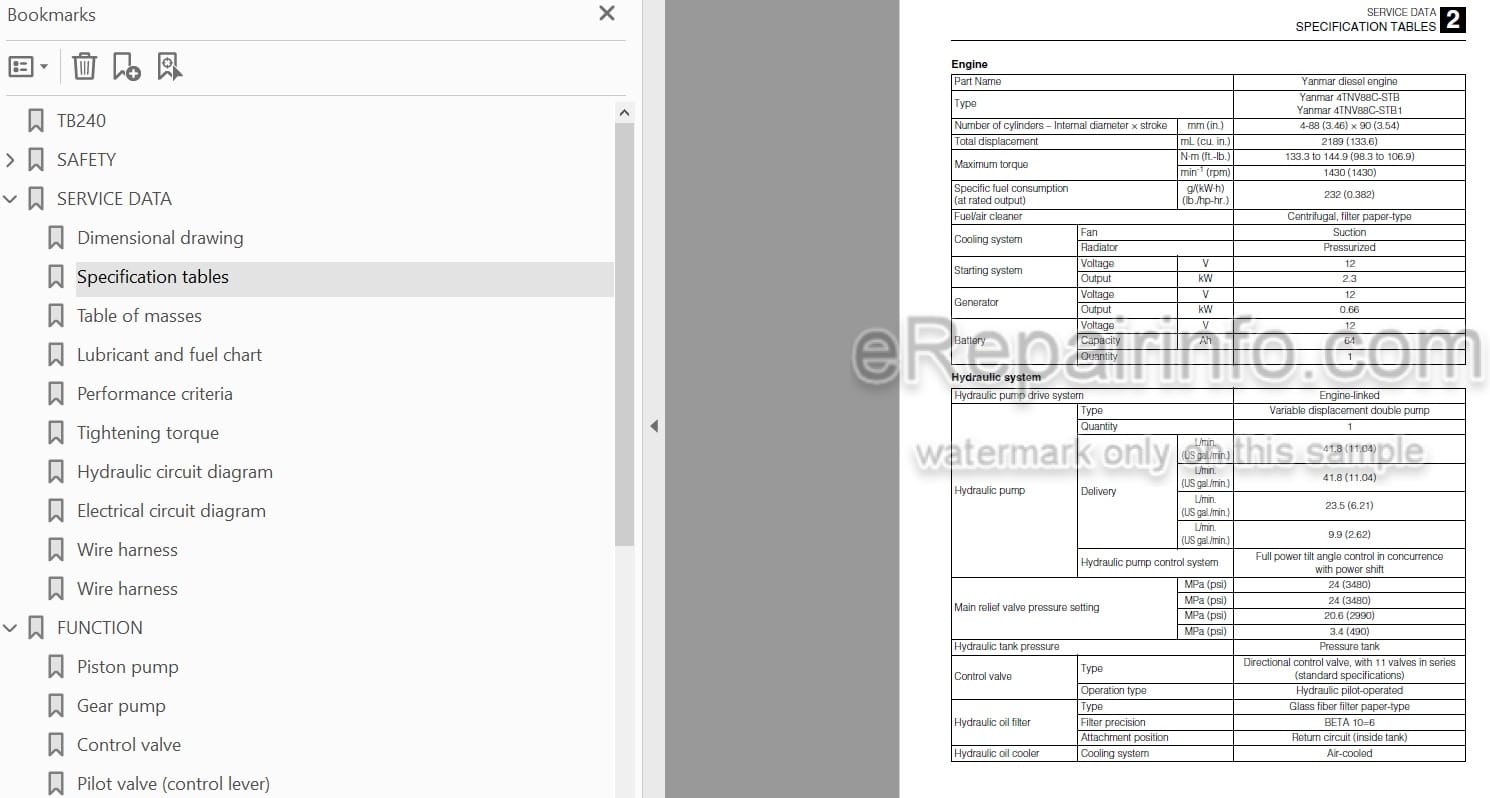The width and height of the screenshot is (1490, 798).
Task: Click the bookmark icon beside Piston pump
Action: (x=56, y=667)
